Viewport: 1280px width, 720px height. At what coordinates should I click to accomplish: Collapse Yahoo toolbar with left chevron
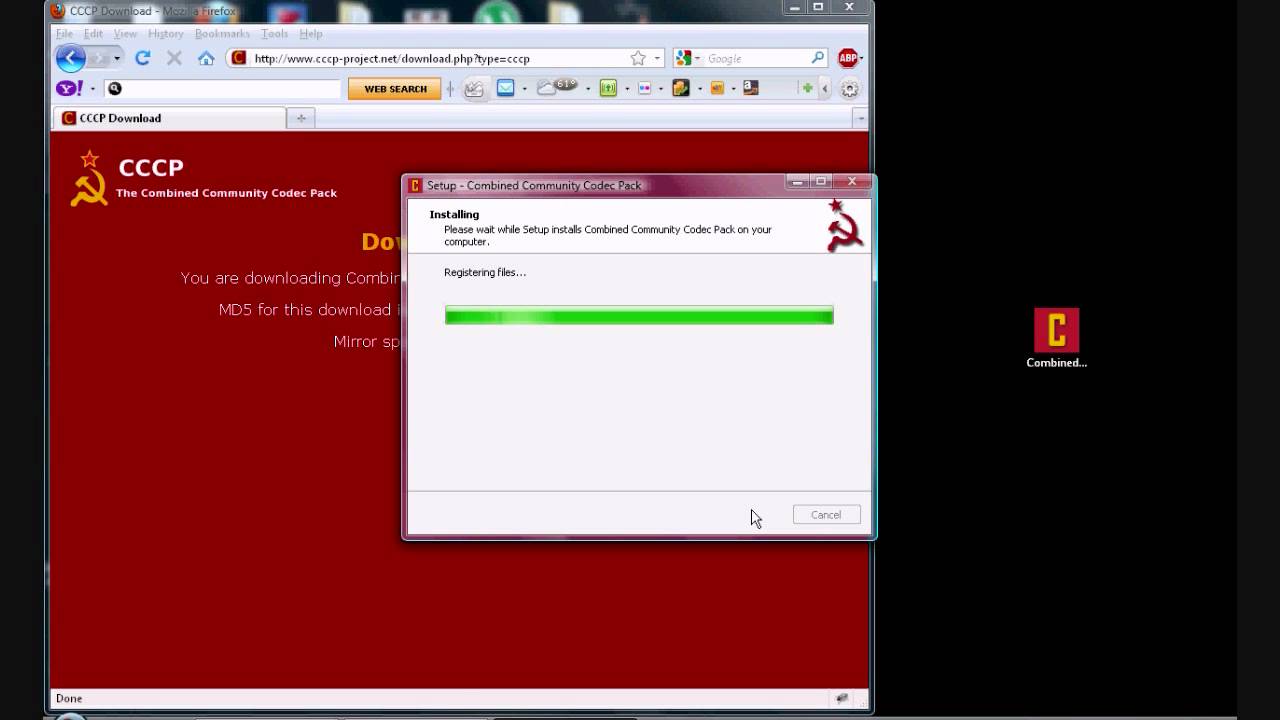click(x=825, y=89)
